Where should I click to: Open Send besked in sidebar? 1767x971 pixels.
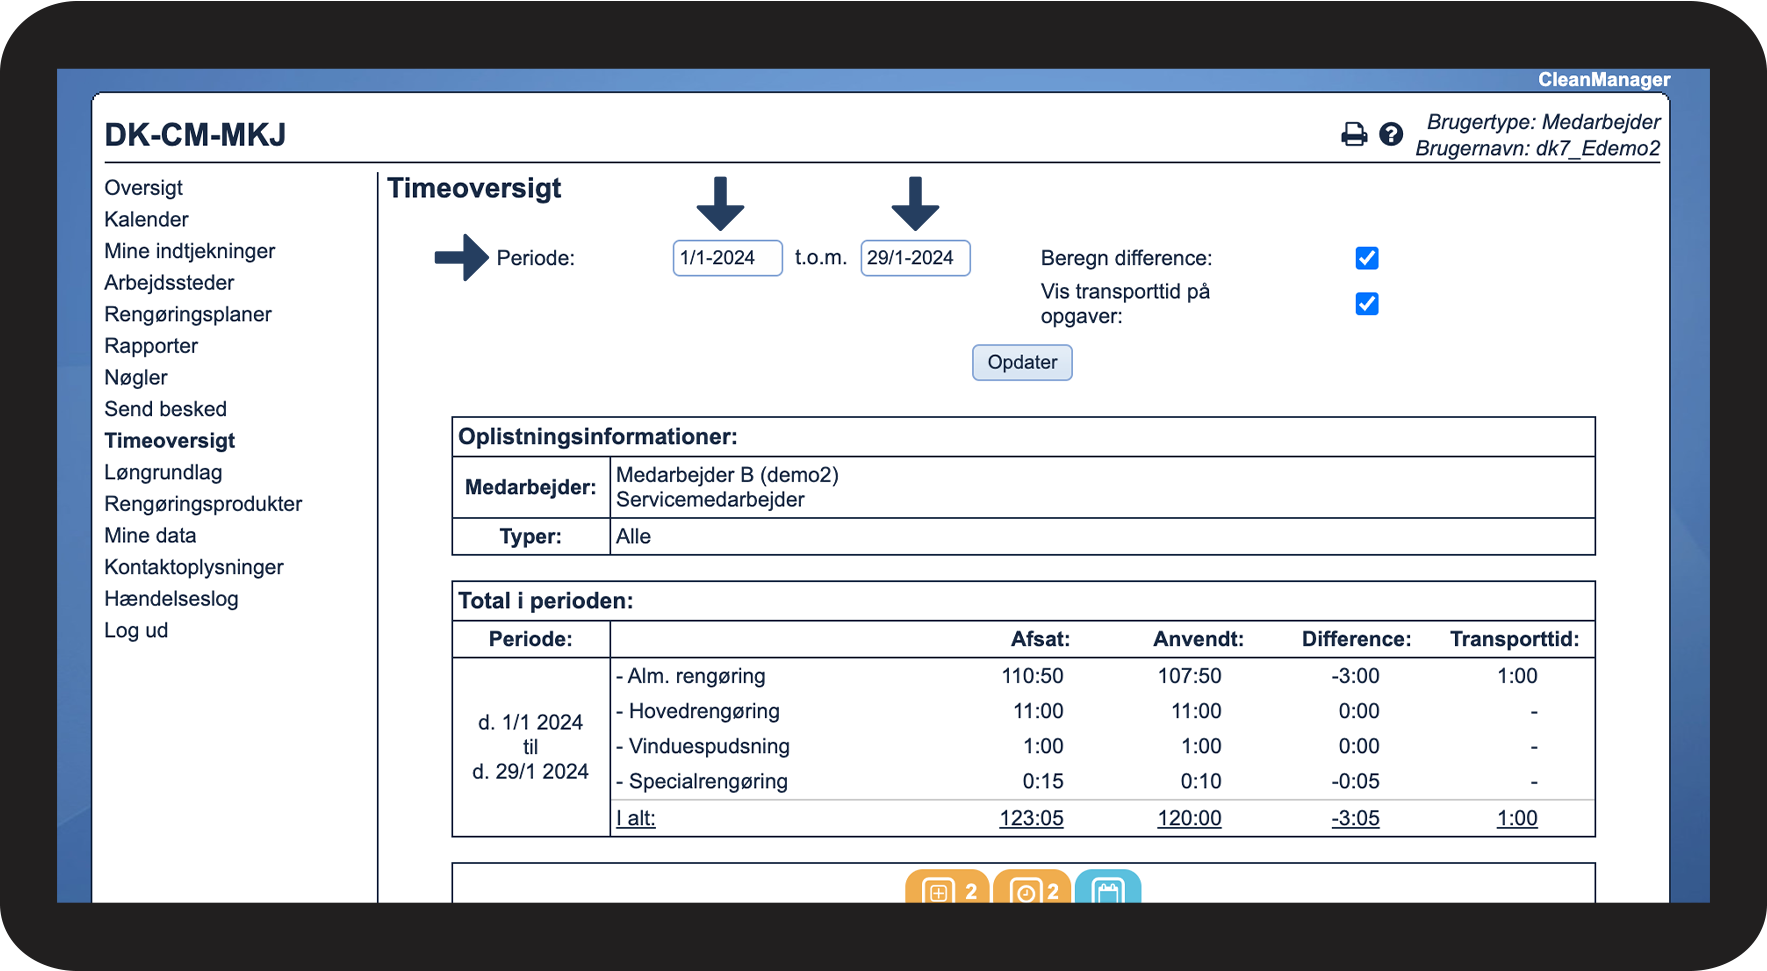(x=166, y=409)
